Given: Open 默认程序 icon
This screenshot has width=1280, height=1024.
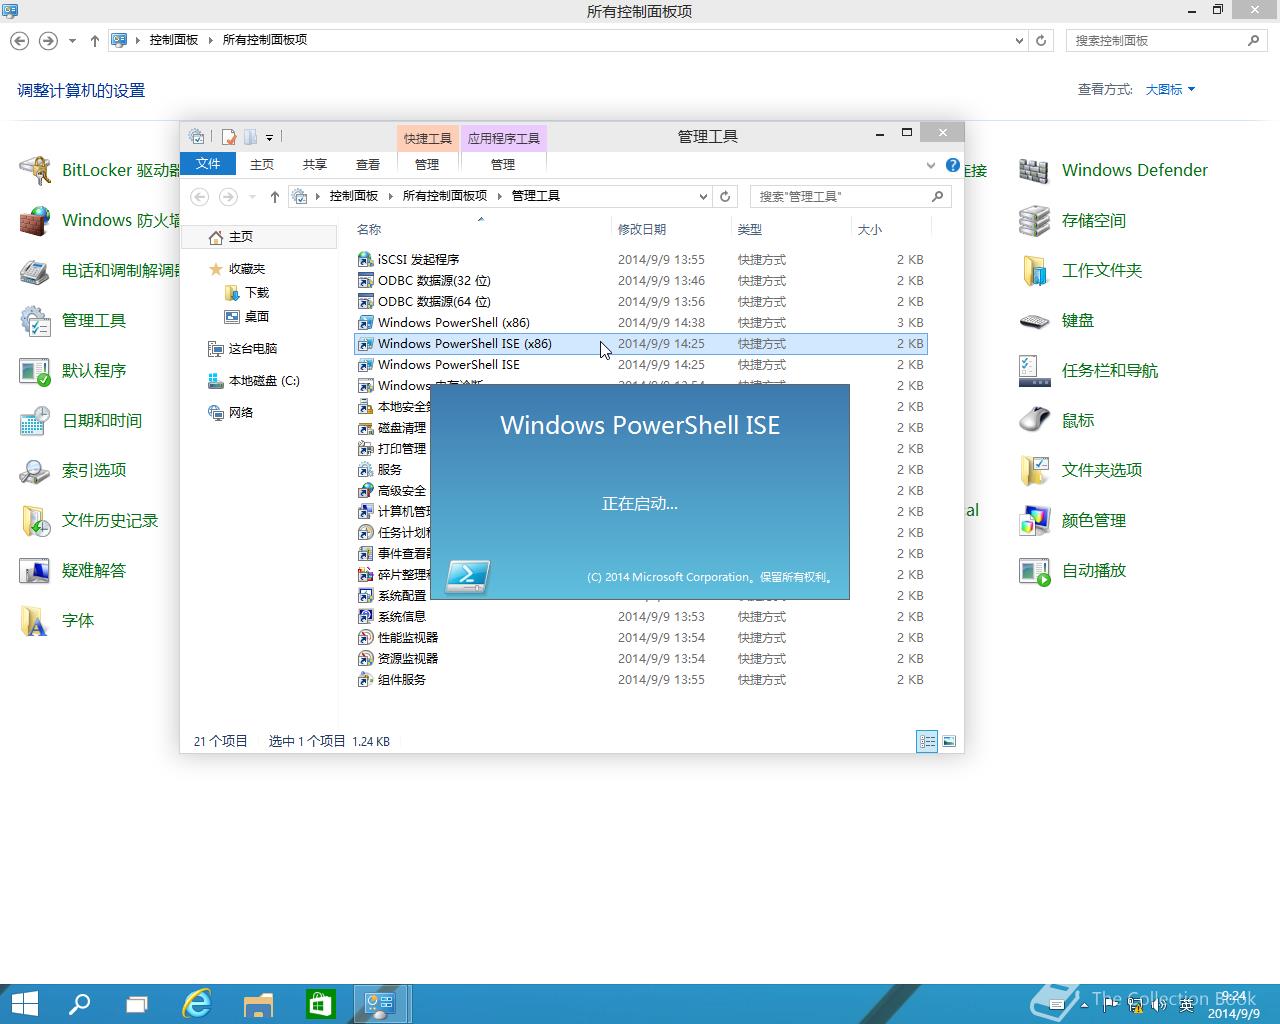Looking at the screenshot, I should click(x=35, y=370).
